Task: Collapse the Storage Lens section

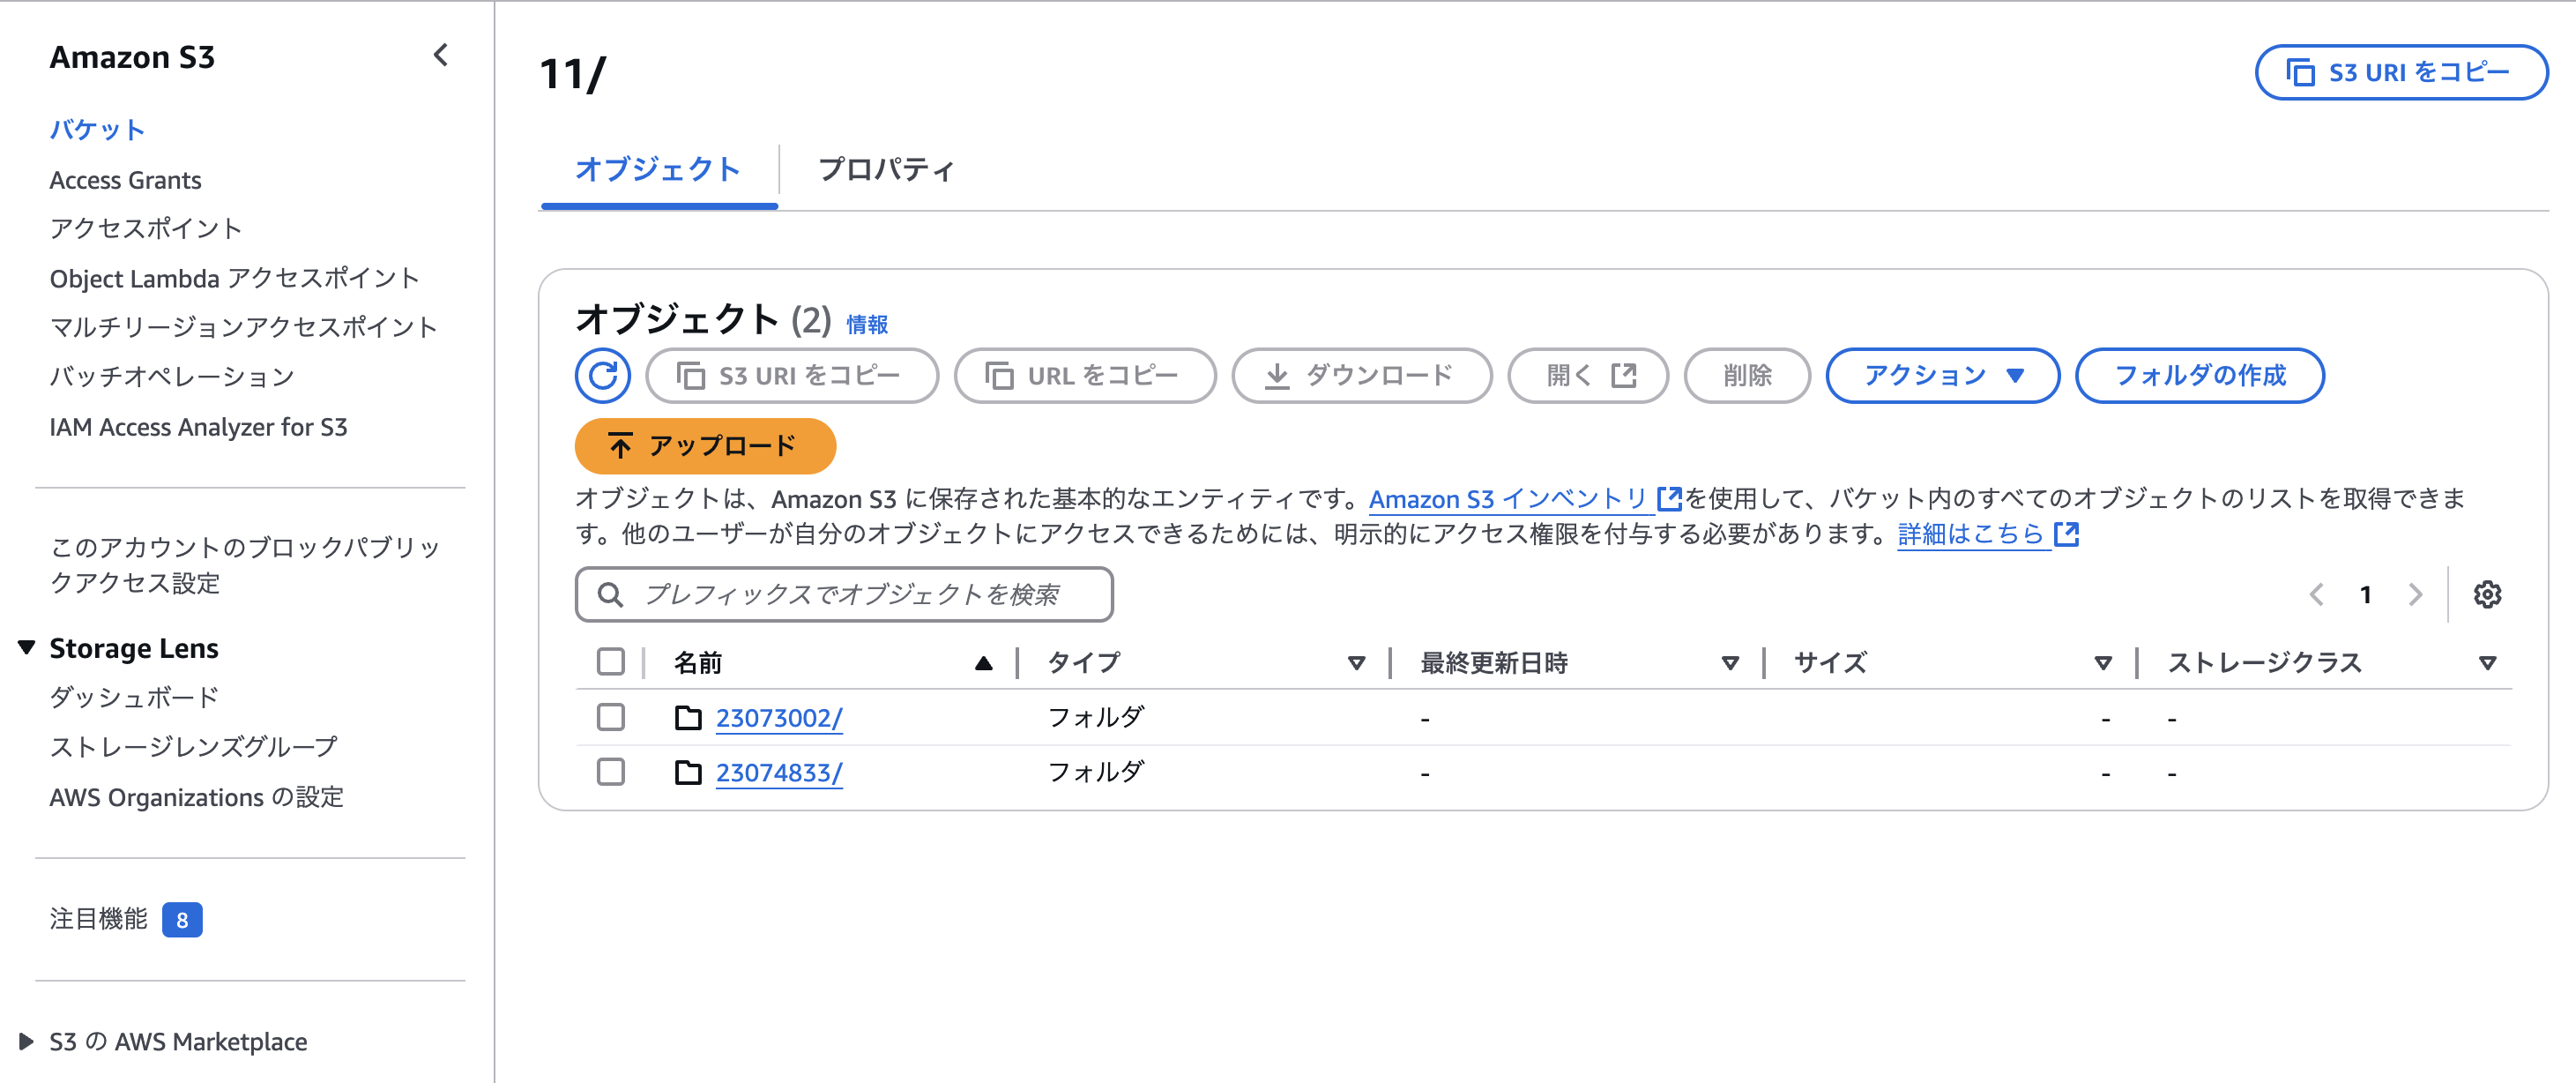Action: [x=27, y=648]
